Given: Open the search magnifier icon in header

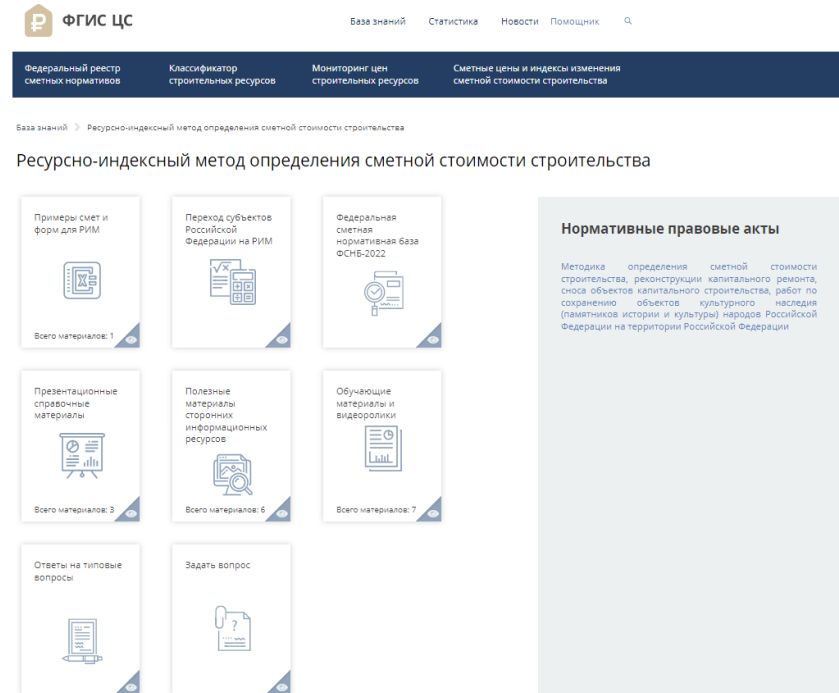Looking at the screenshot, I should [628, 21].
